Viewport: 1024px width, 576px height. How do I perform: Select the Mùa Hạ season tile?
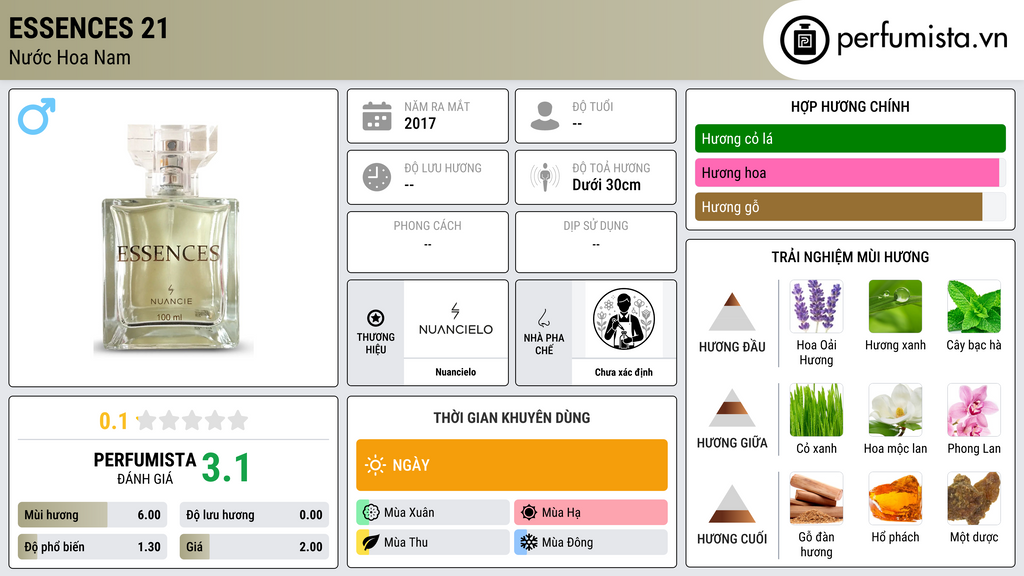tap(591, 513)
